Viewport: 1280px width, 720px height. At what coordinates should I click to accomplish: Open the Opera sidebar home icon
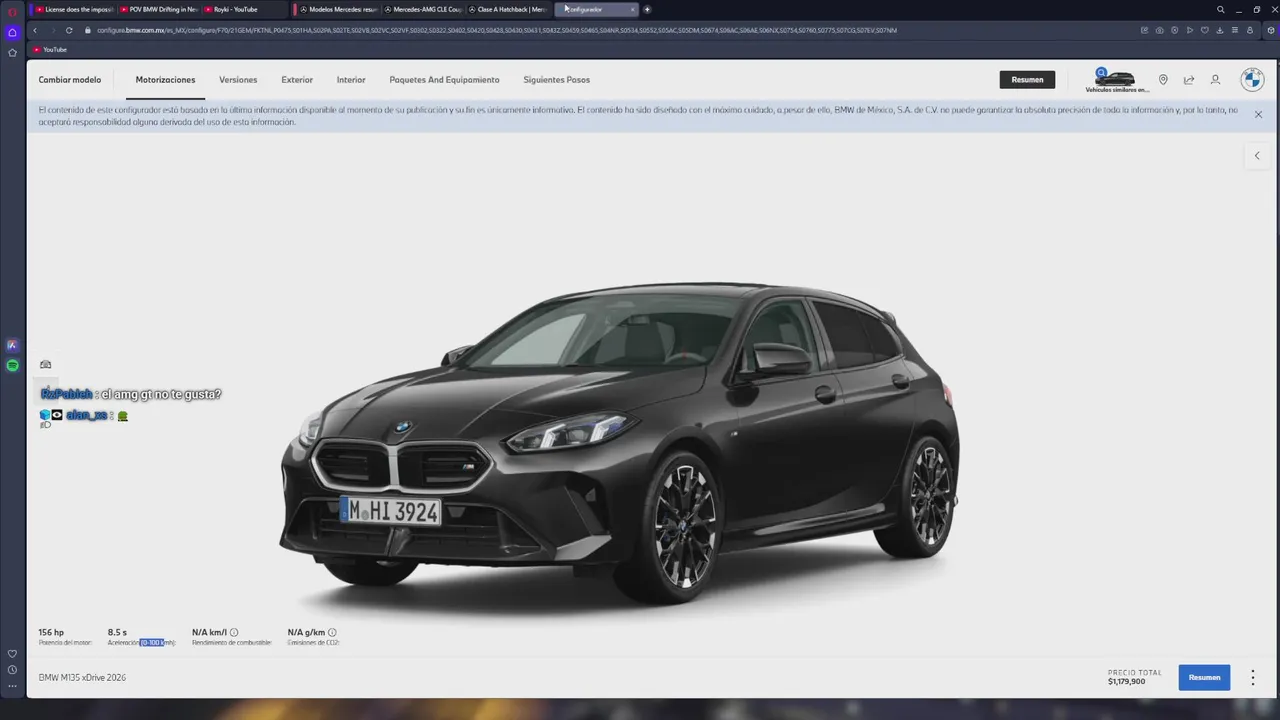coord(12,32)
